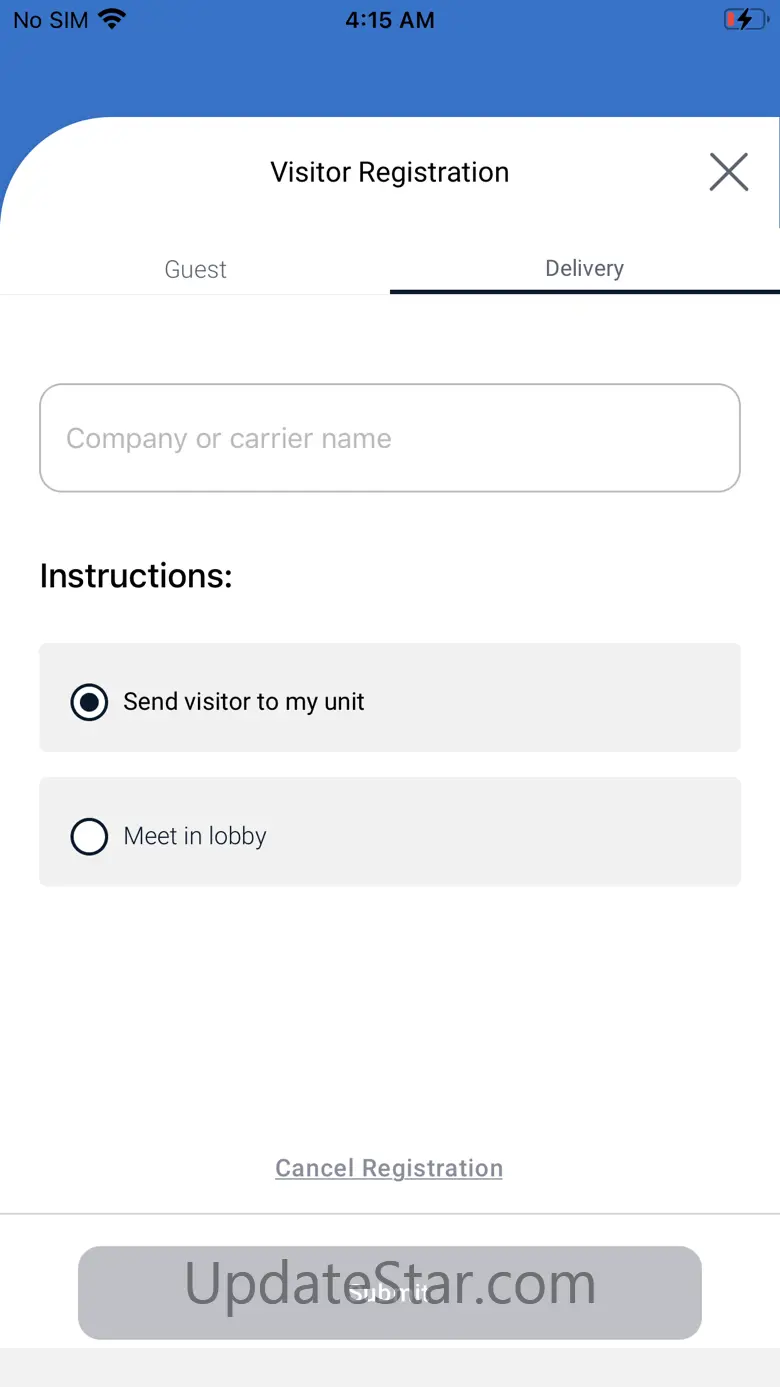Tap the light gray strip below Submit
This screenshot has width=780, height=1387.
[390, 1367]
